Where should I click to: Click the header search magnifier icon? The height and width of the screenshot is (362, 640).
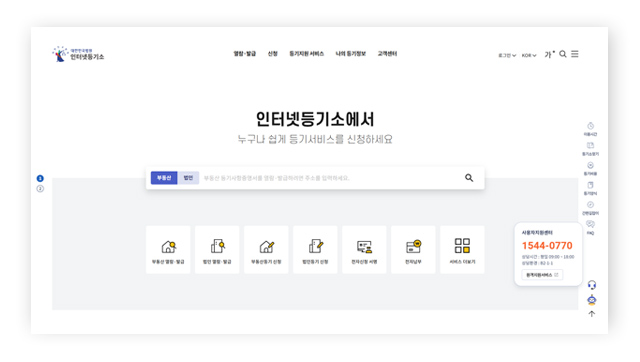click(x=563, y=54)
